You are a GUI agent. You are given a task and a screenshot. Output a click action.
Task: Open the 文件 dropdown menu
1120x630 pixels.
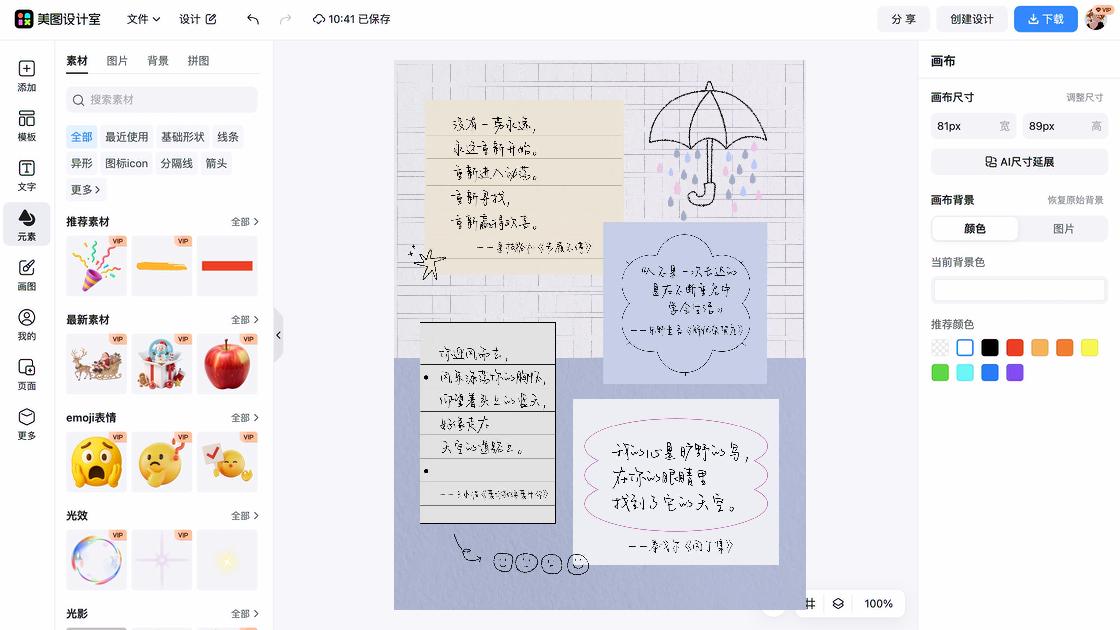[143, 19]
